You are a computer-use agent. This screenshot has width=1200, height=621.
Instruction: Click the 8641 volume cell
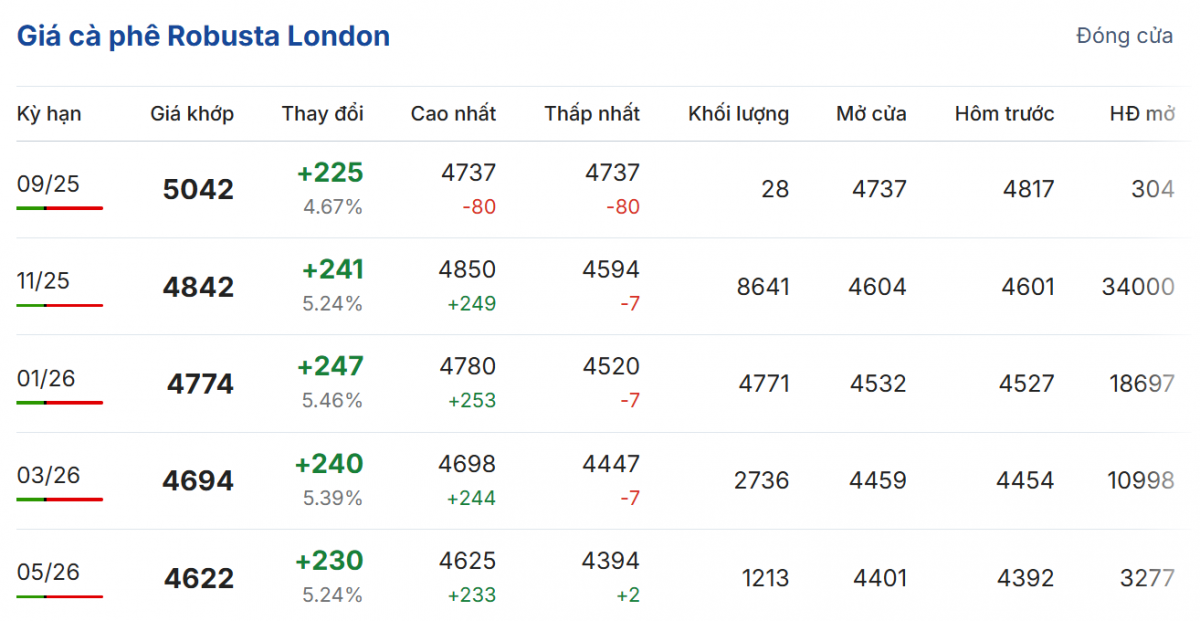(762, 288)
